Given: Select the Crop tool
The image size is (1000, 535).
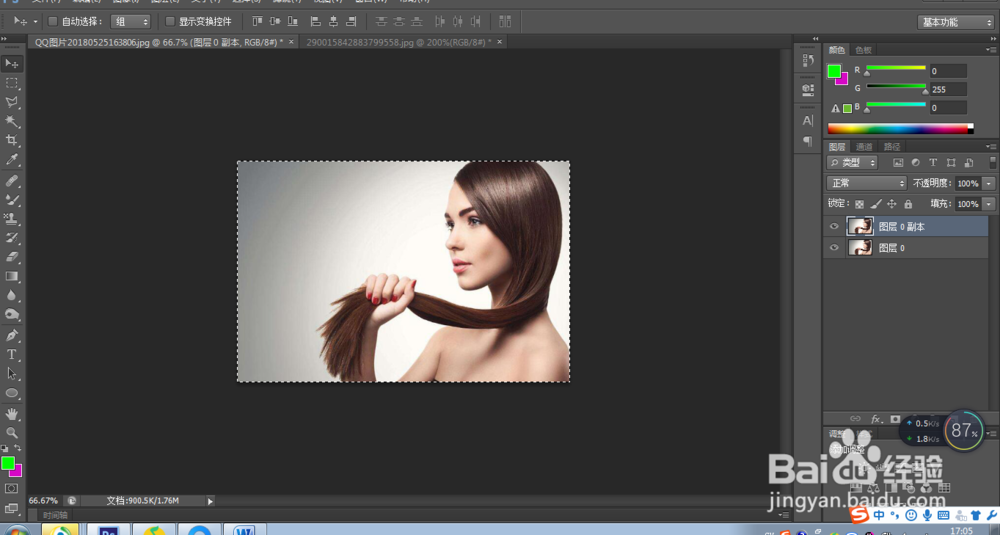Looking at the screenshot, I should coord(11,140).
